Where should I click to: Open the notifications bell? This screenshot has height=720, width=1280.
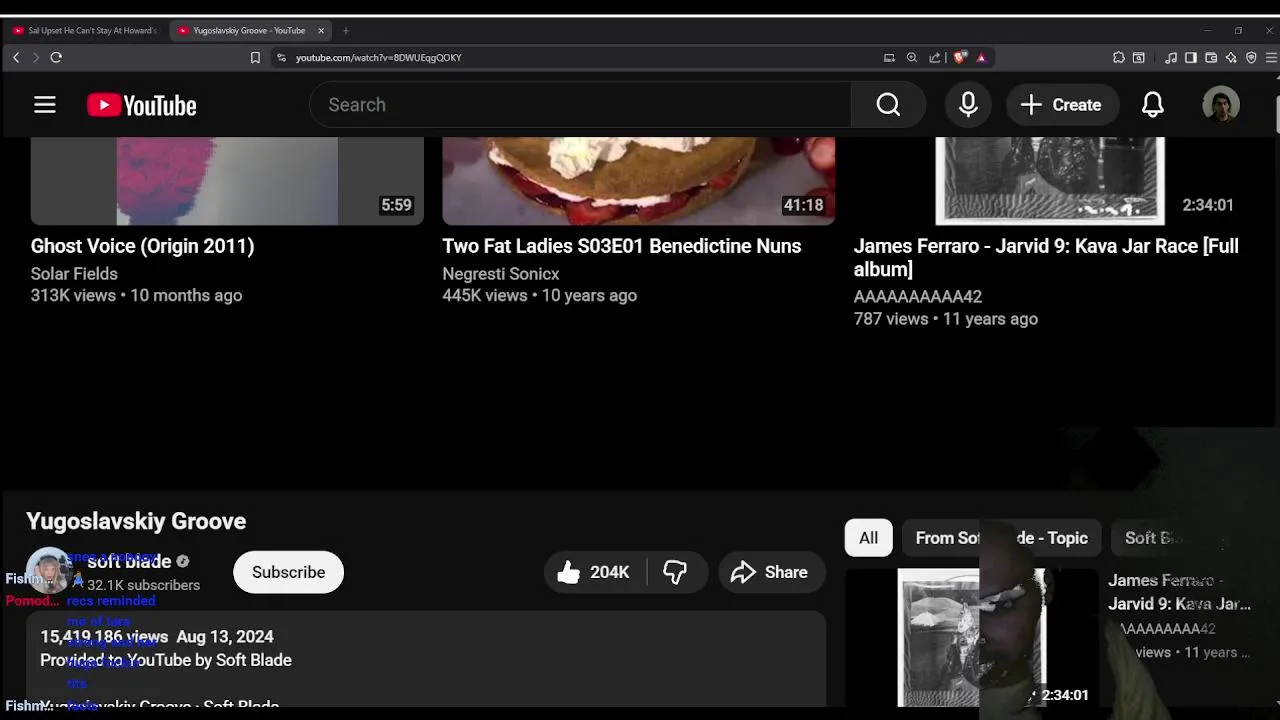point(1153,105)
